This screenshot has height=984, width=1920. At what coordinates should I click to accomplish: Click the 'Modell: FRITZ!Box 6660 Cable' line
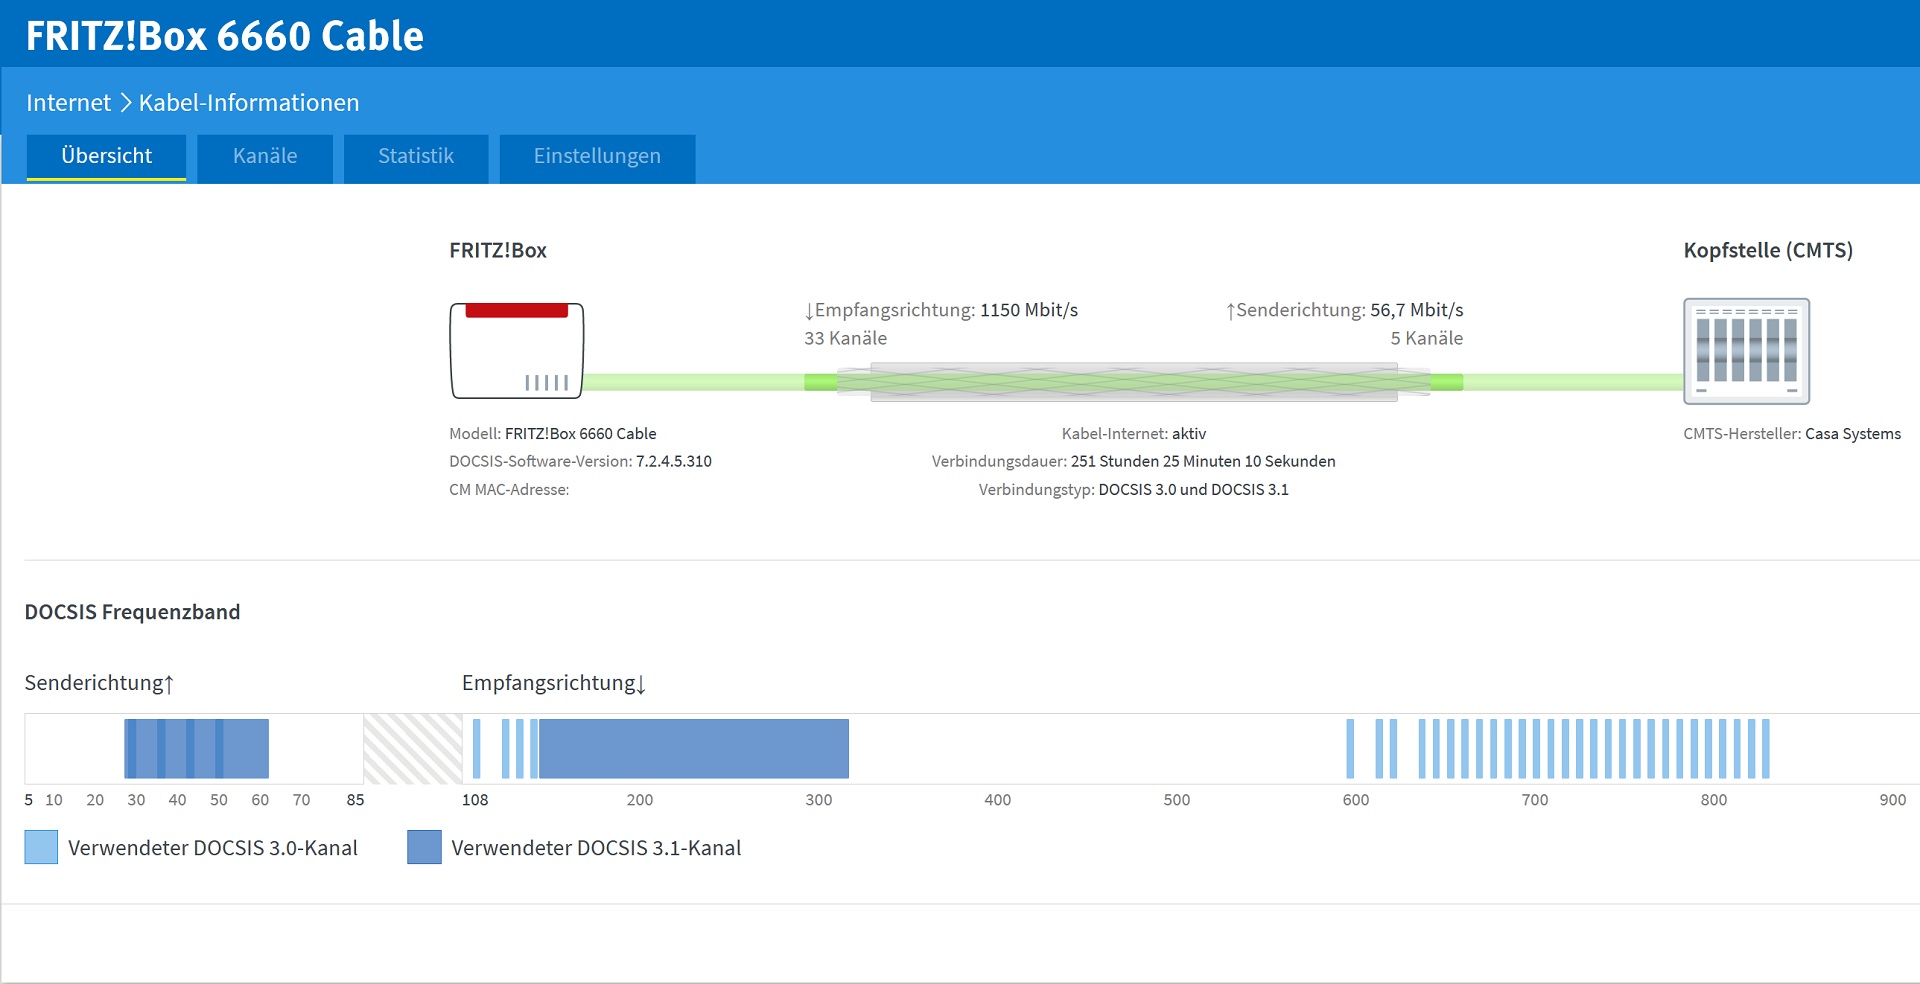click(x=553, y=433)
